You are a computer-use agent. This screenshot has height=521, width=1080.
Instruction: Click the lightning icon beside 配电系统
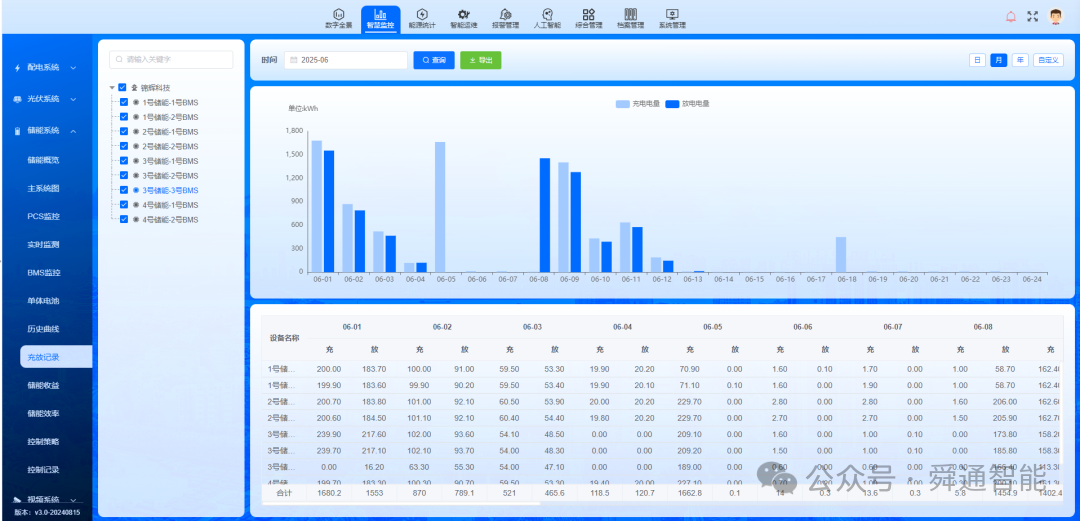pyautogui.click(x=18, y=68)
